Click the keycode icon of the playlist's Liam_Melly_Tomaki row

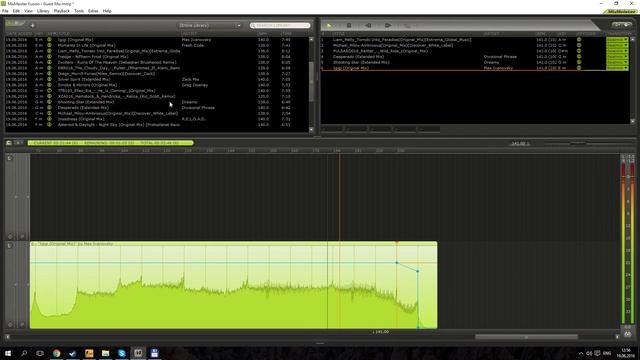pos(579,40)
